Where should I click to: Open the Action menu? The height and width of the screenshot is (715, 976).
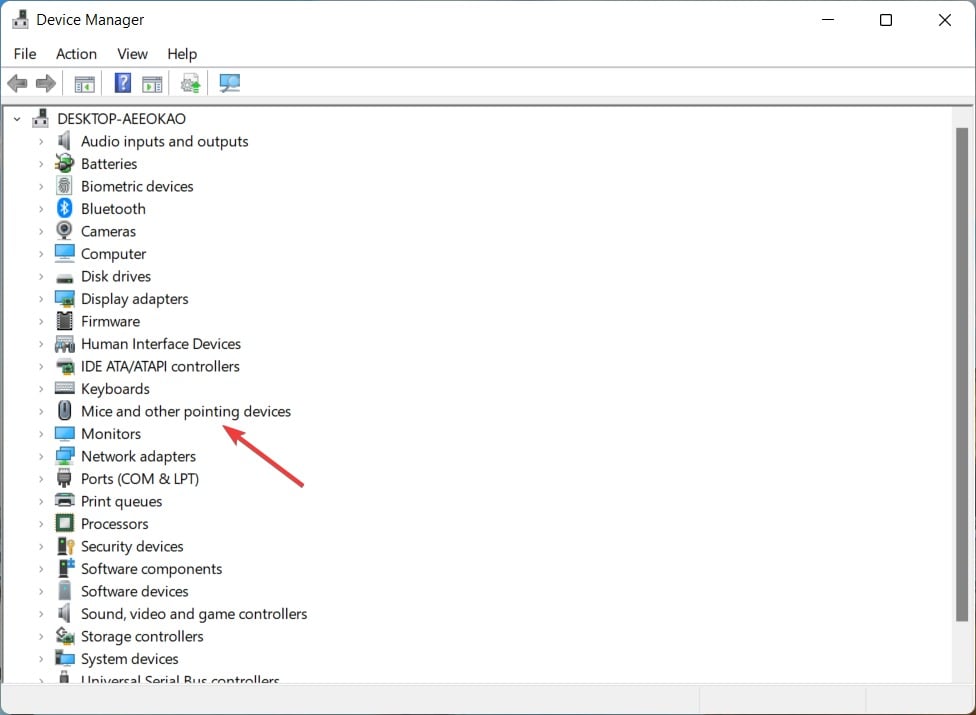click(x=76, y=54)
